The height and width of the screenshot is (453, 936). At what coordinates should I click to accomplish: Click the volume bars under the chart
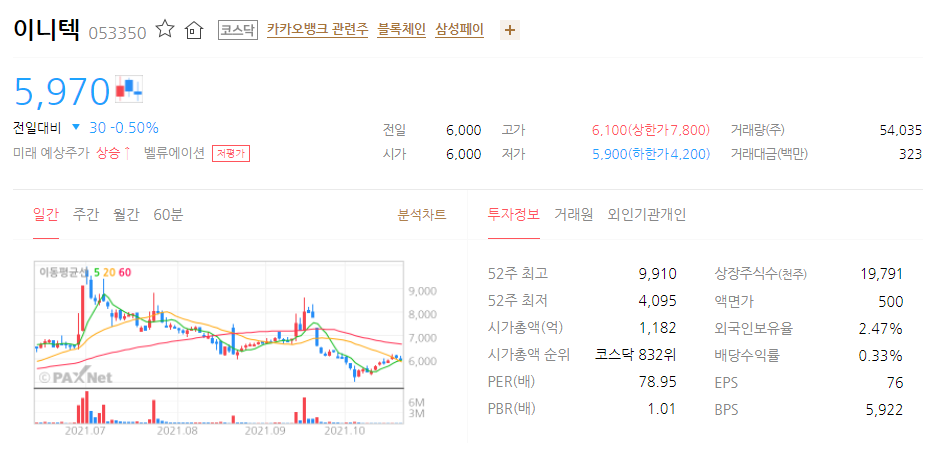[219, 406]
